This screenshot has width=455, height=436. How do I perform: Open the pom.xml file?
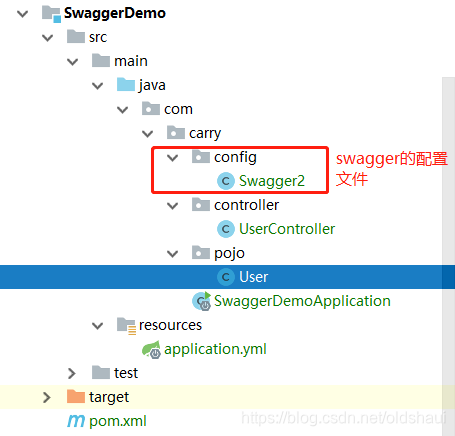point(118,421)
